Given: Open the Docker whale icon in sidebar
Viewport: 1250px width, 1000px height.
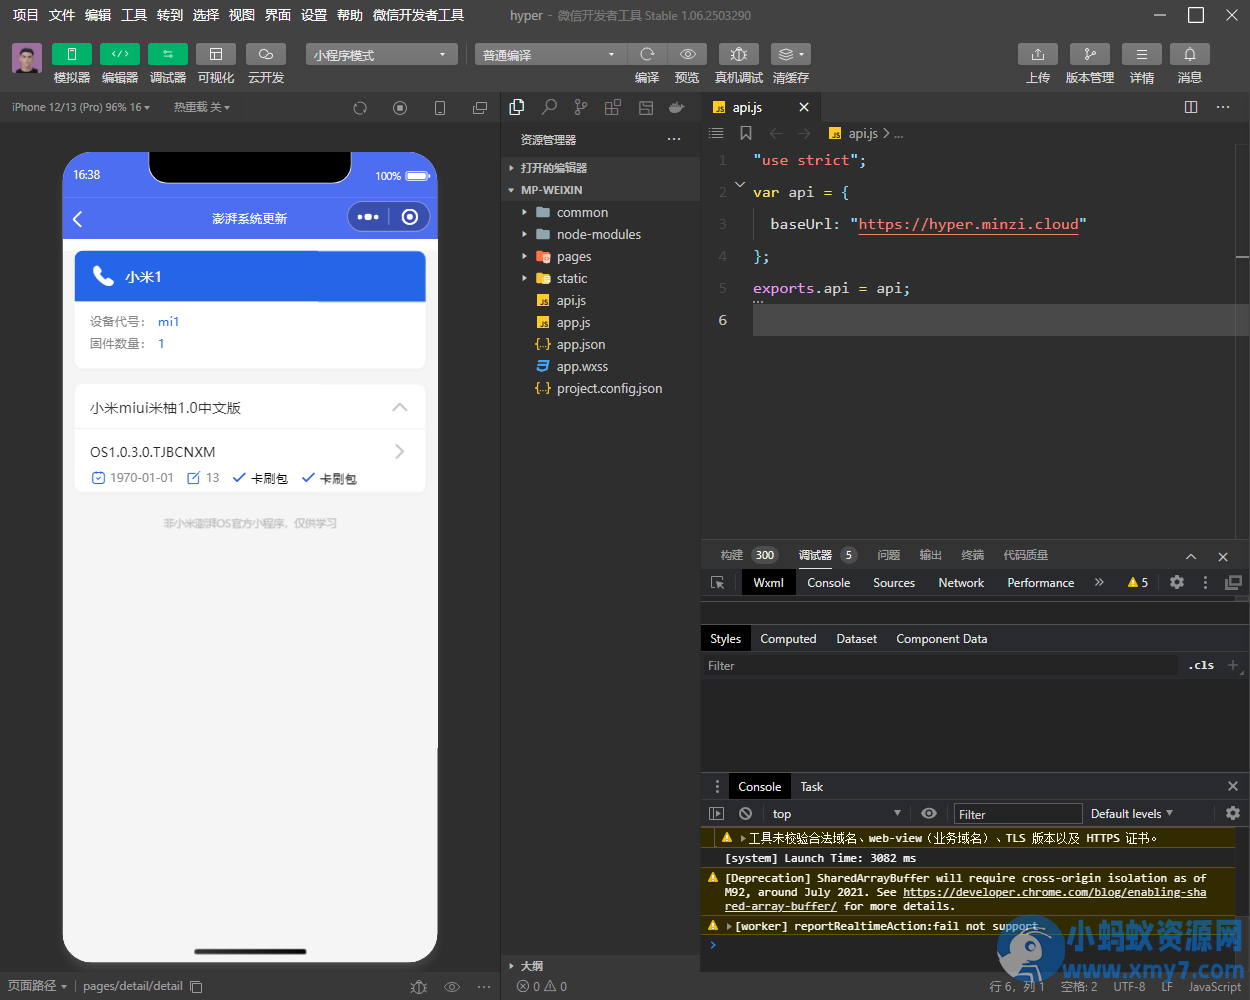Looking at the screenshot, I should point(677,107).
